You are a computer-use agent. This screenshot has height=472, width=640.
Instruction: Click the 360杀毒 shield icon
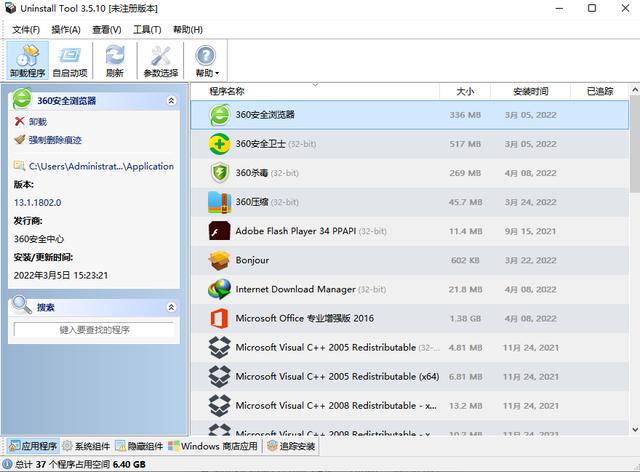[x=220, y=173]
